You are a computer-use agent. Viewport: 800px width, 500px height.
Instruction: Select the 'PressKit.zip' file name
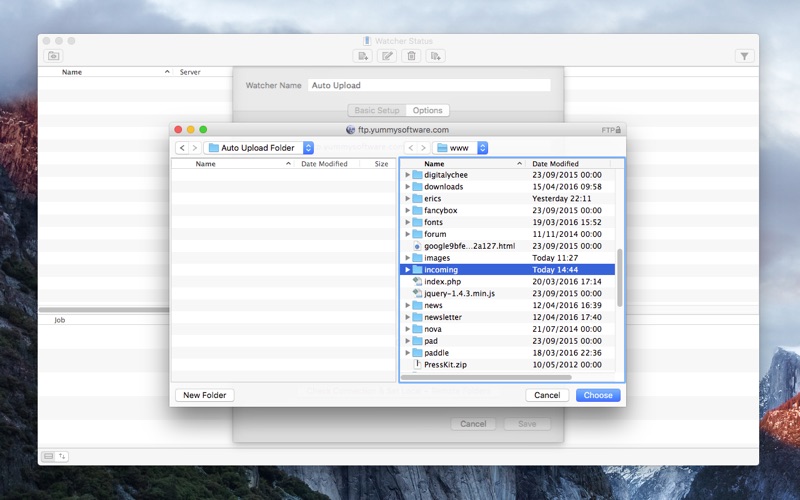445,365
